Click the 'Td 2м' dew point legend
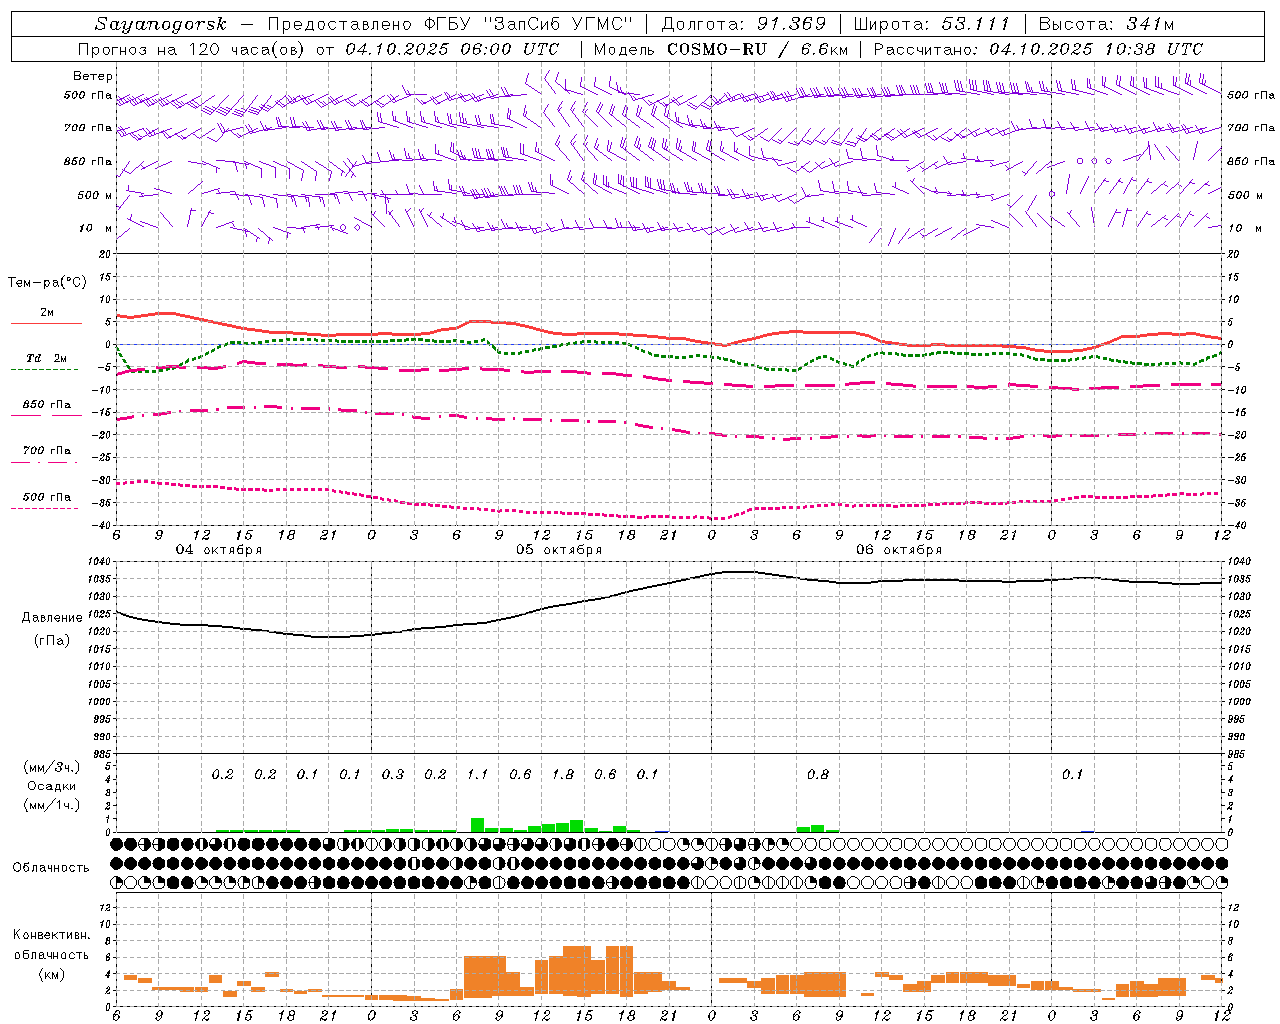 (46, 358)
